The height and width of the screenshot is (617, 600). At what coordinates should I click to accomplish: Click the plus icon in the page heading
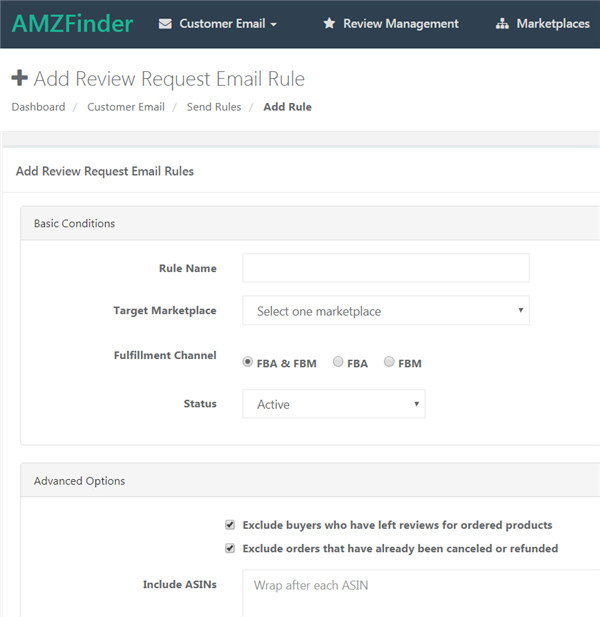[x=19, y=79]
